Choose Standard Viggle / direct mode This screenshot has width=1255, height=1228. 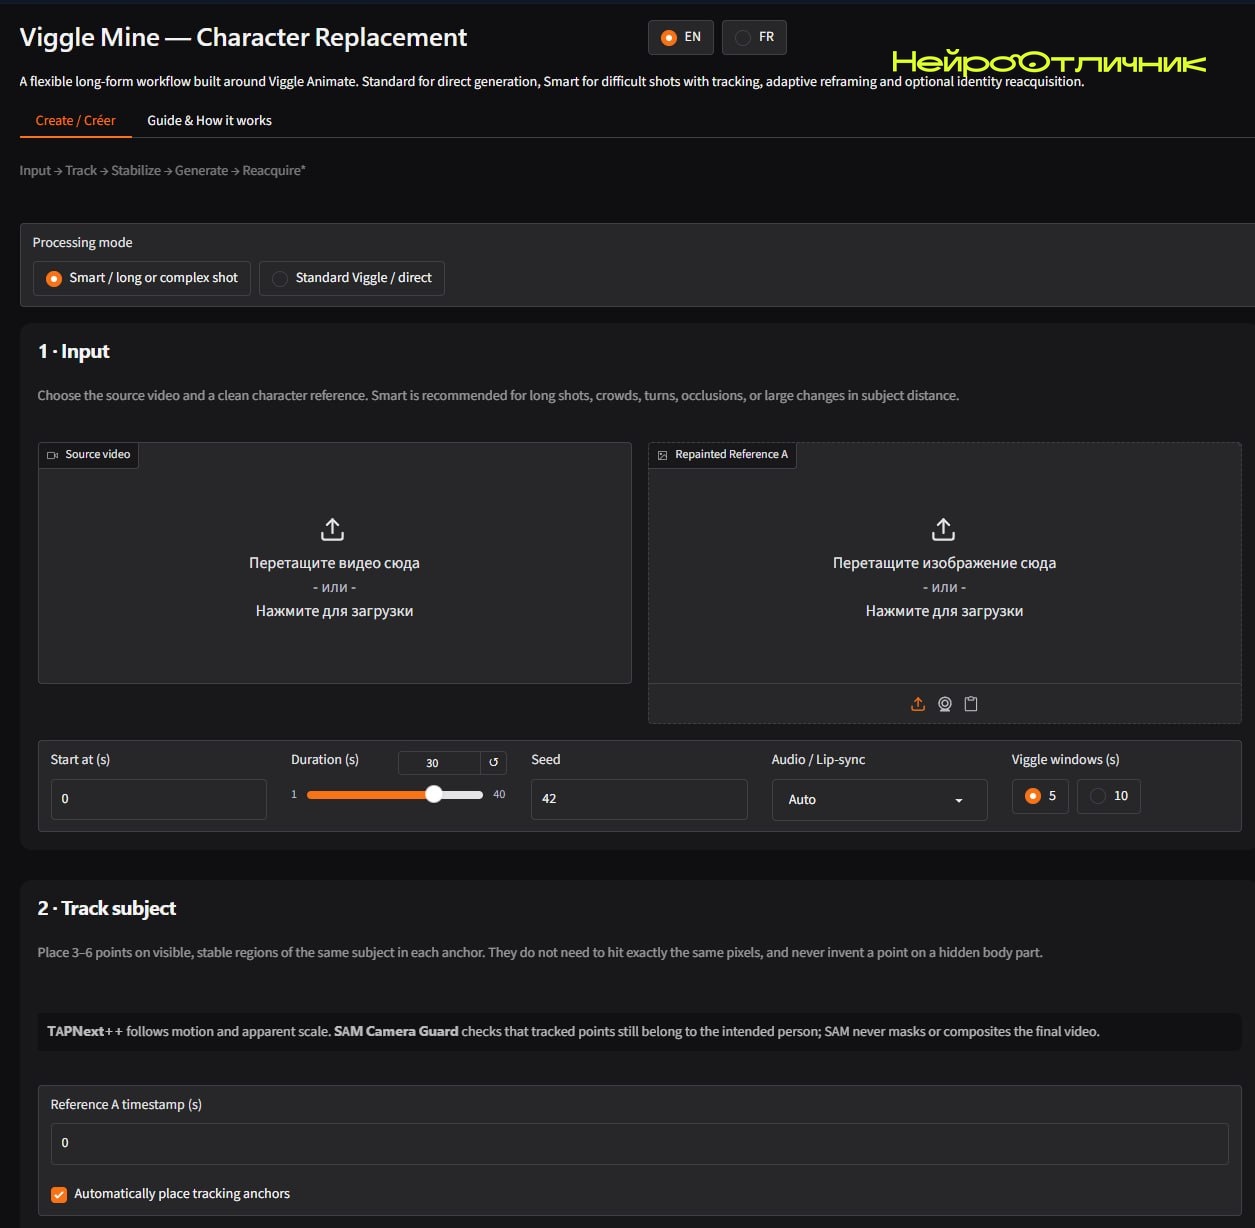click(x=352, y=278)
